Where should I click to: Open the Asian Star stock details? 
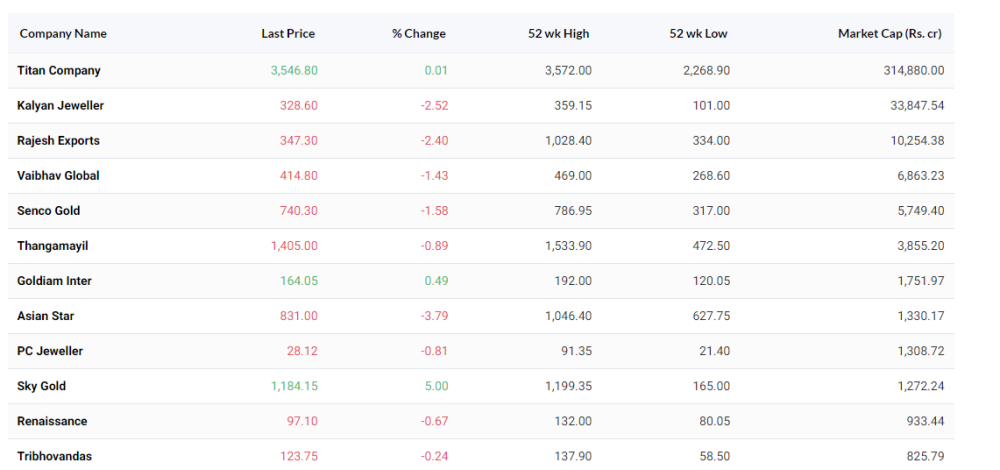click(46, 316)
